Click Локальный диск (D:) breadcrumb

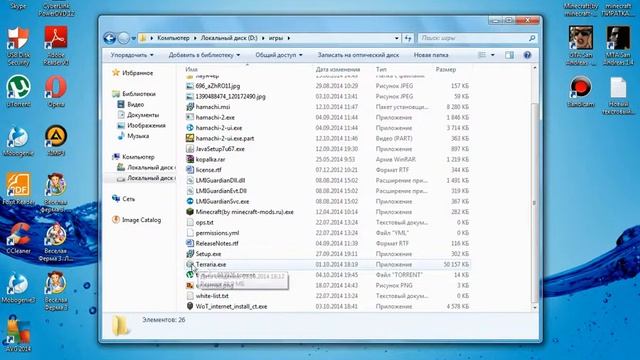point(229,38)
